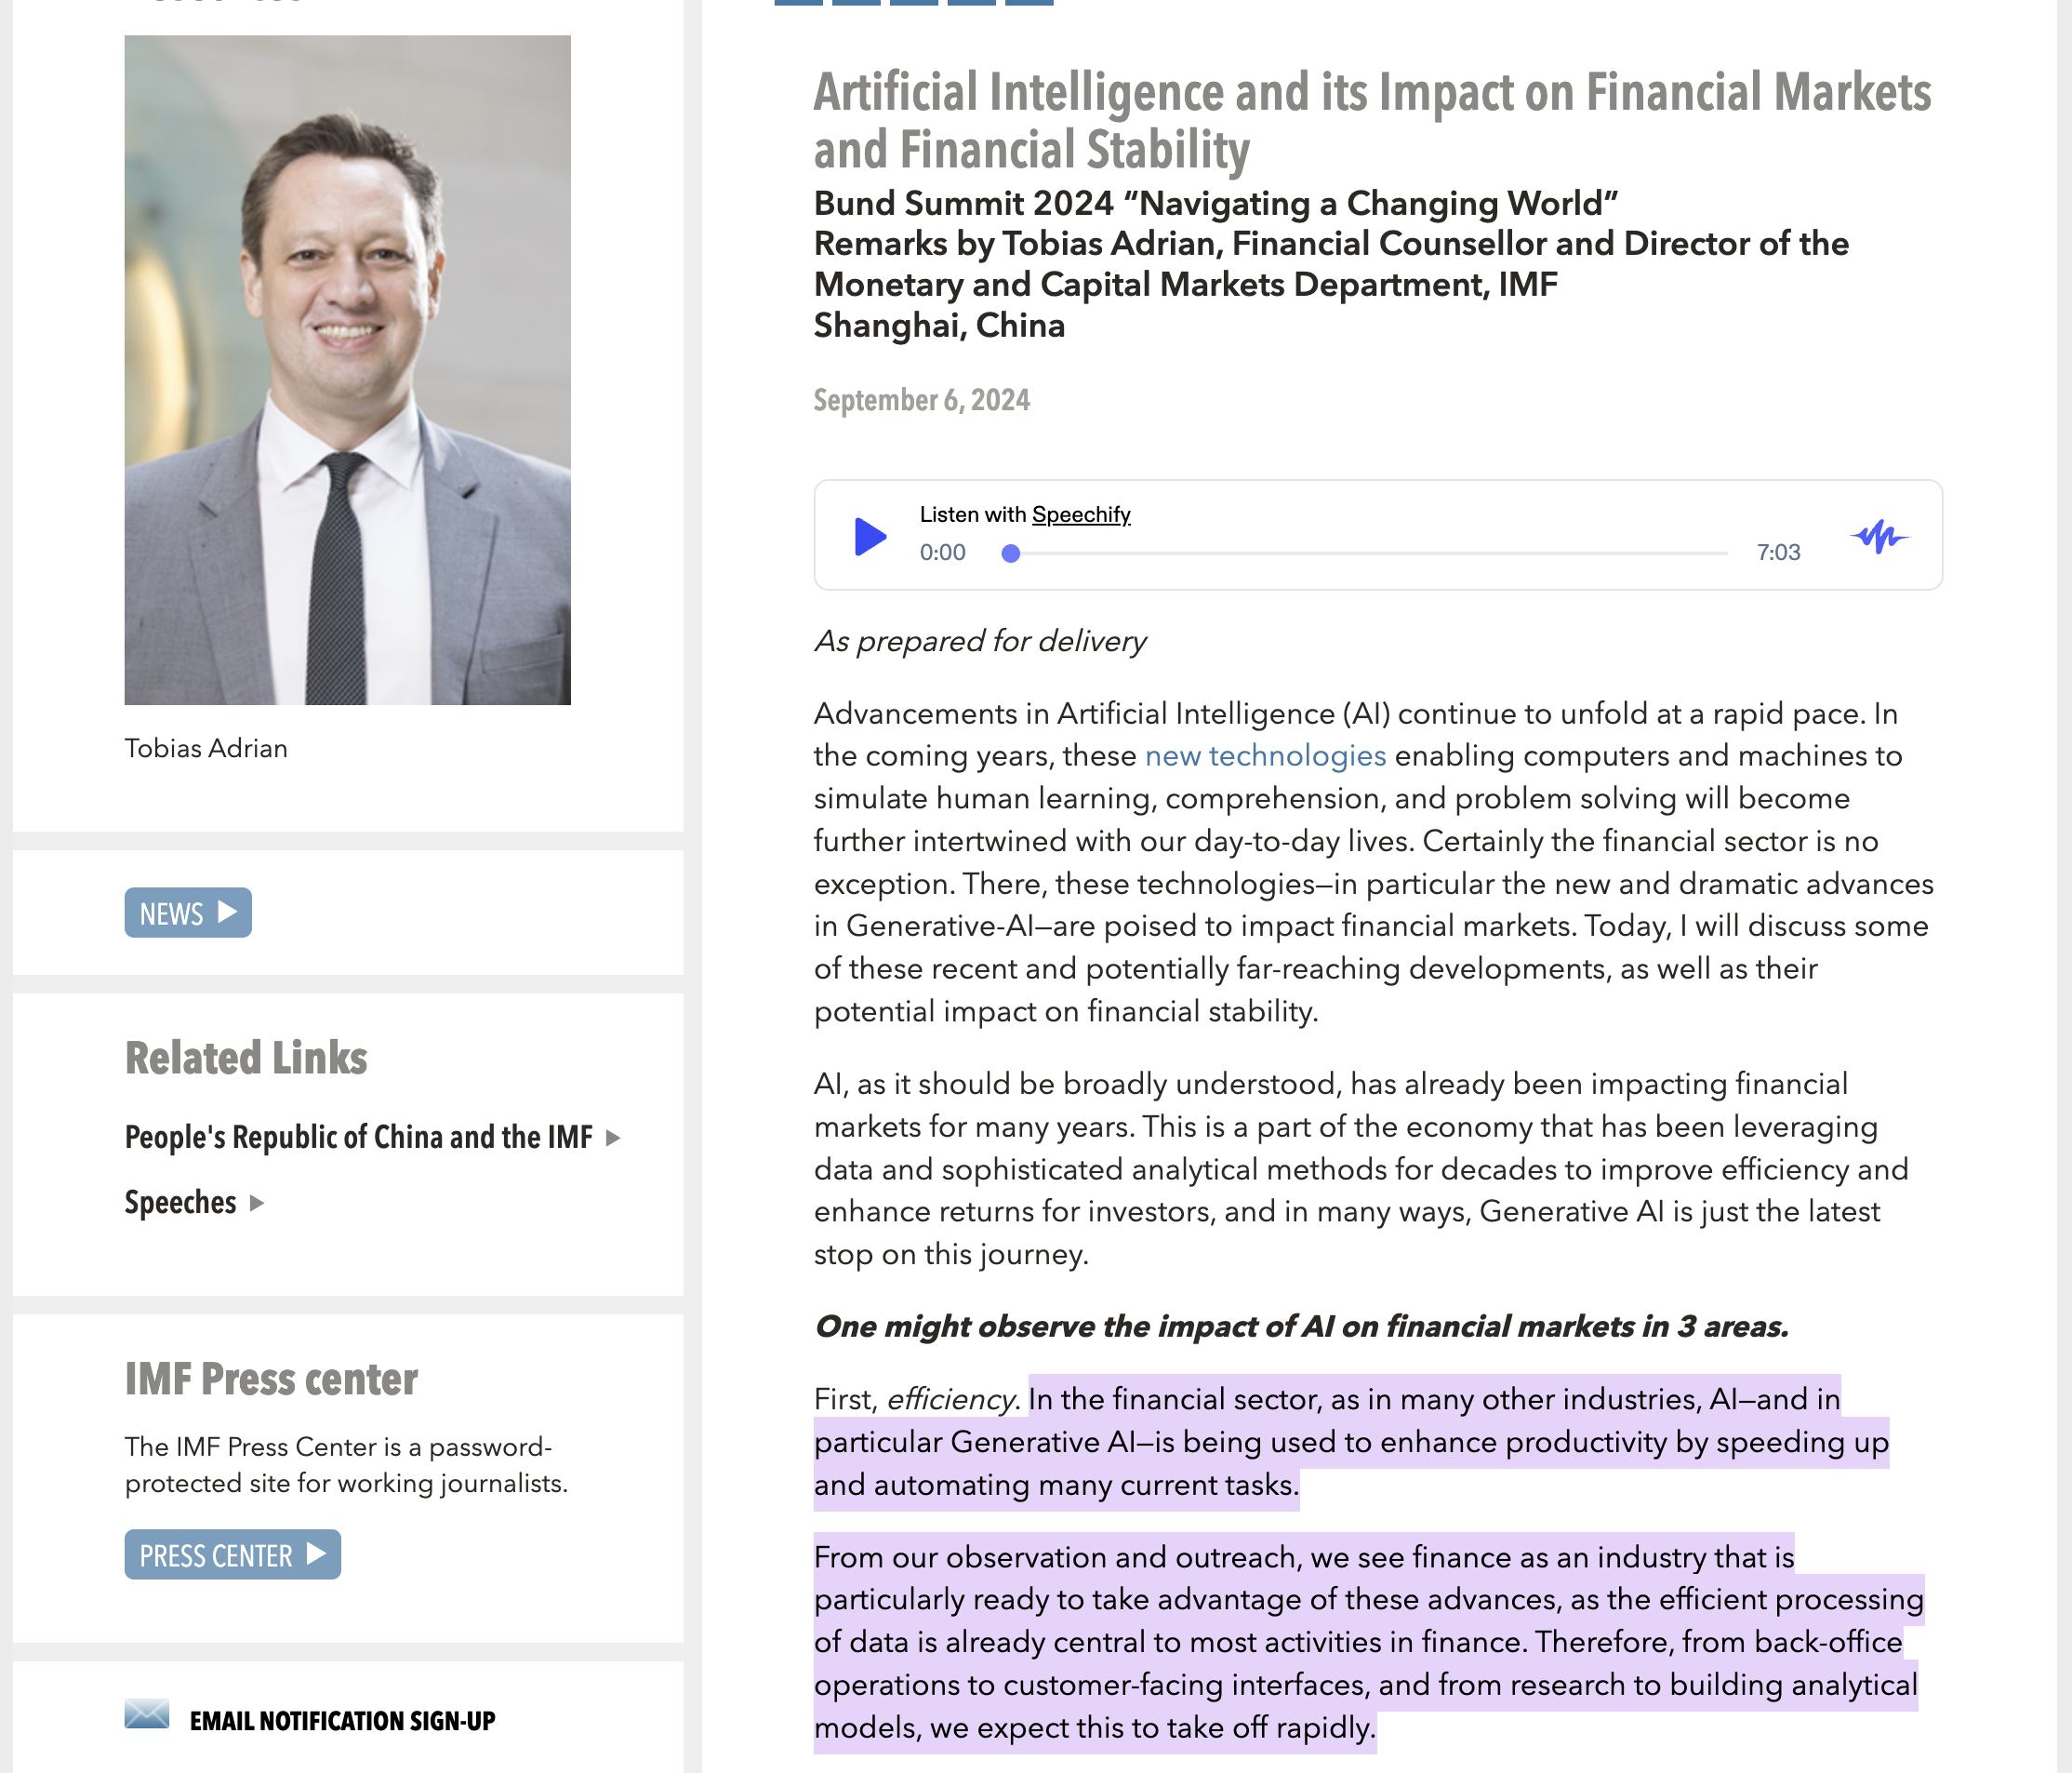The height and width of the screenshot is (1773, 2072).
Task: Click the highlighted sentence In the financial sector
Action: (1351, 1442)
